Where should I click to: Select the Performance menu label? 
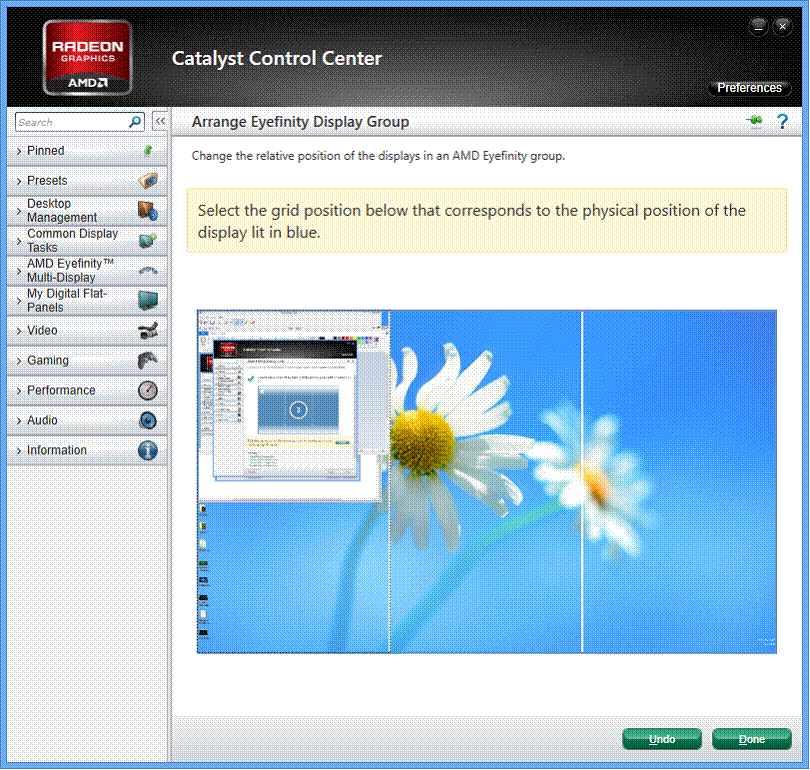point(61,390)
